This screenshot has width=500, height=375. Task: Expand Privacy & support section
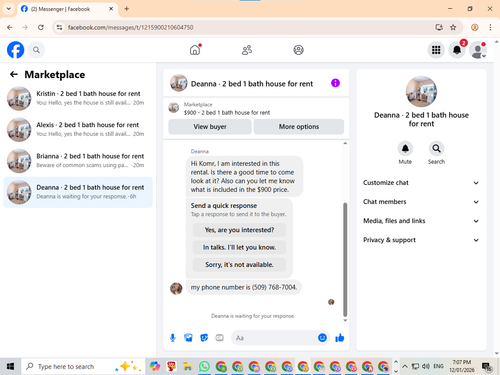pyautogui.click(x=421, y=240)
